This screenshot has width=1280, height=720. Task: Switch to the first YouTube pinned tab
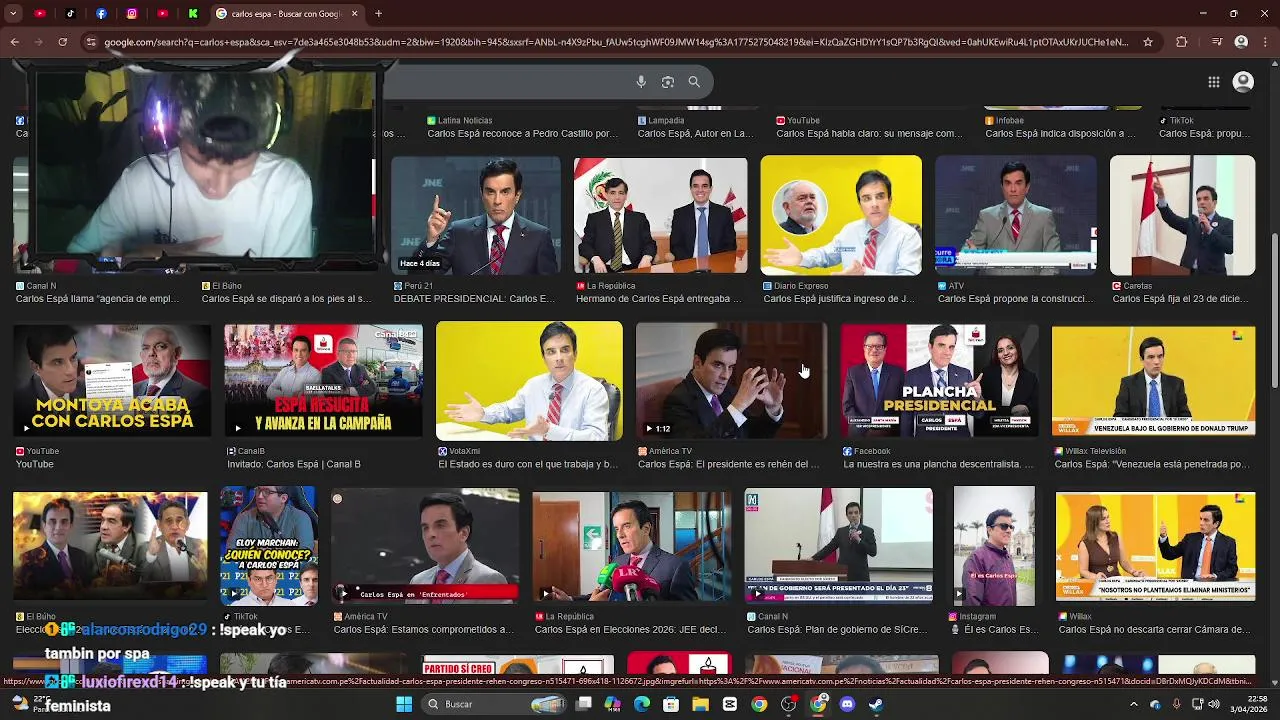tap(40, 14)
